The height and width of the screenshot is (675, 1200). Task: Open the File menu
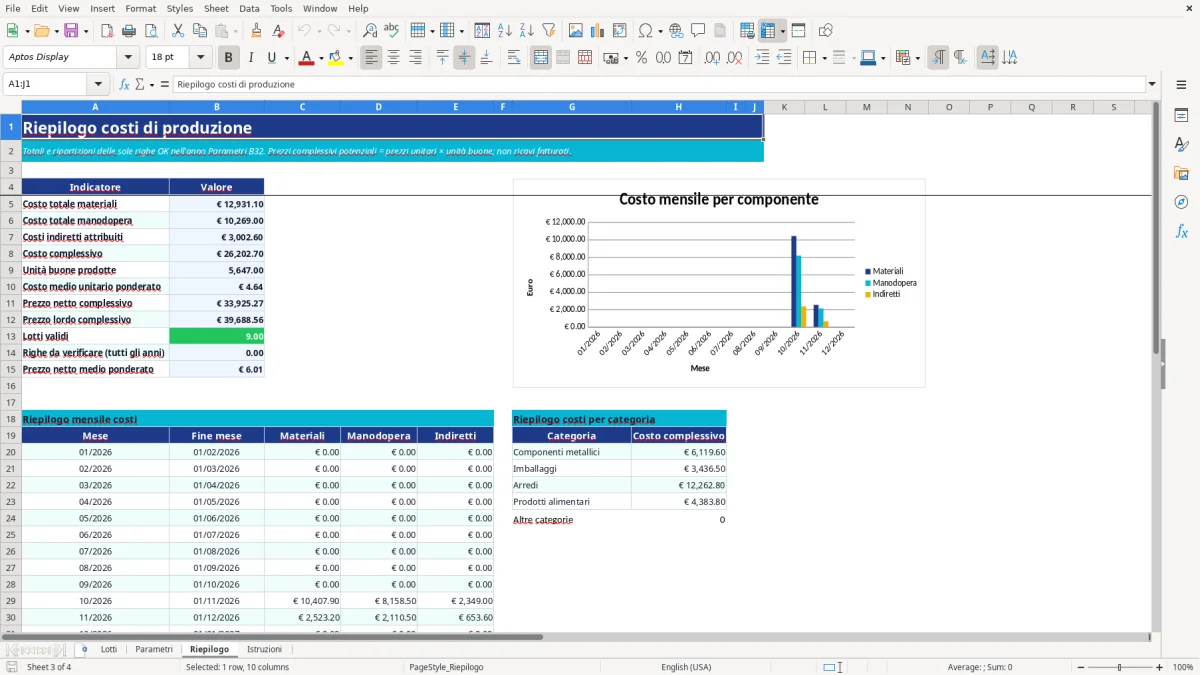pos(13,8)
